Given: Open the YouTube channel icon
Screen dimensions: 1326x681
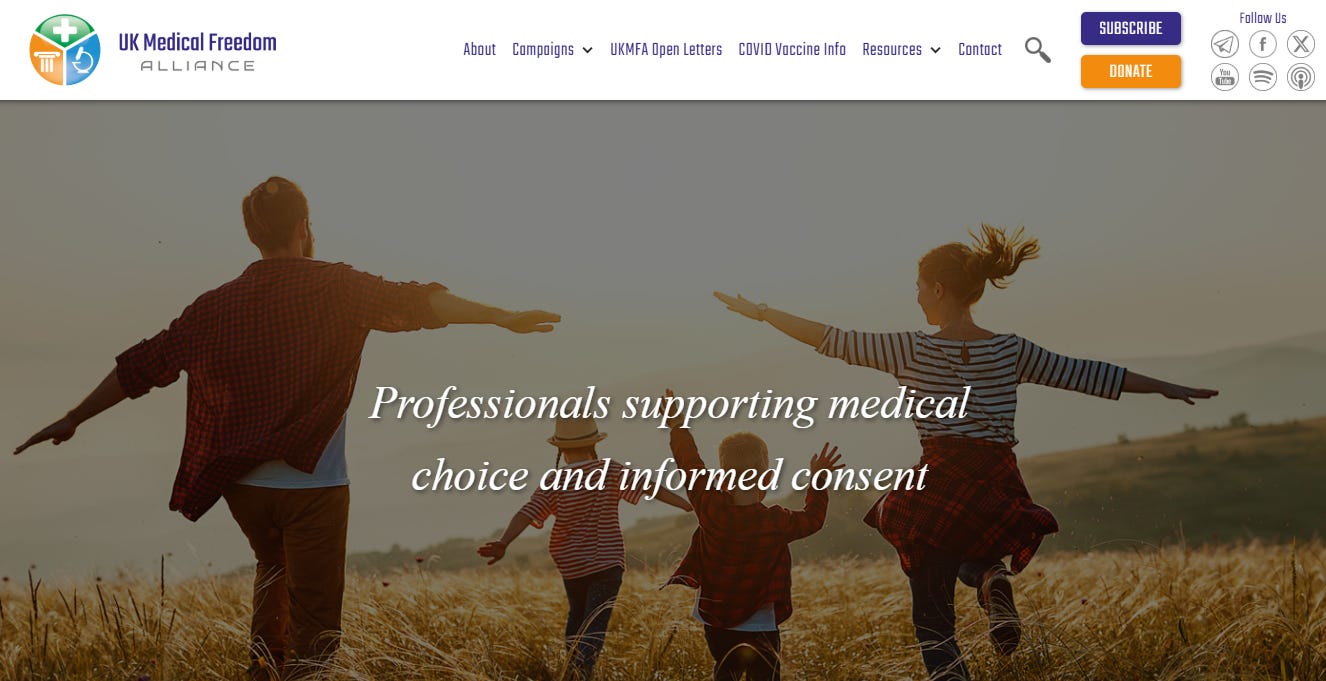Looking at the screenshot, I should coord(1225,77).
